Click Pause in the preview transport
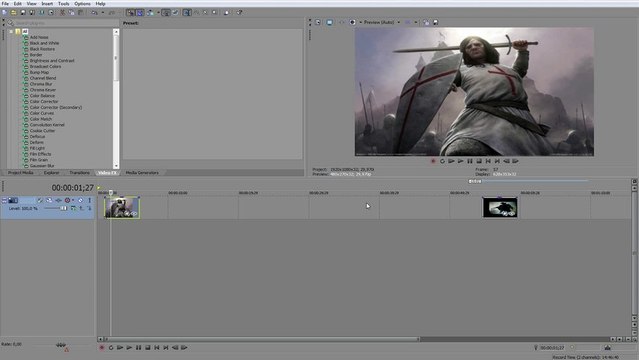 469,161
